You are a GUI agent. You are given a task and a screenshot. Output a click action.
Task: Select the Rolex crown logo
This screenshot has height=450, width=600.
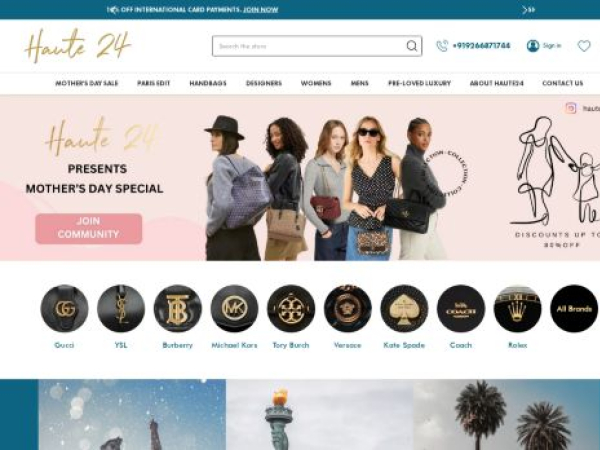(517, 308)
